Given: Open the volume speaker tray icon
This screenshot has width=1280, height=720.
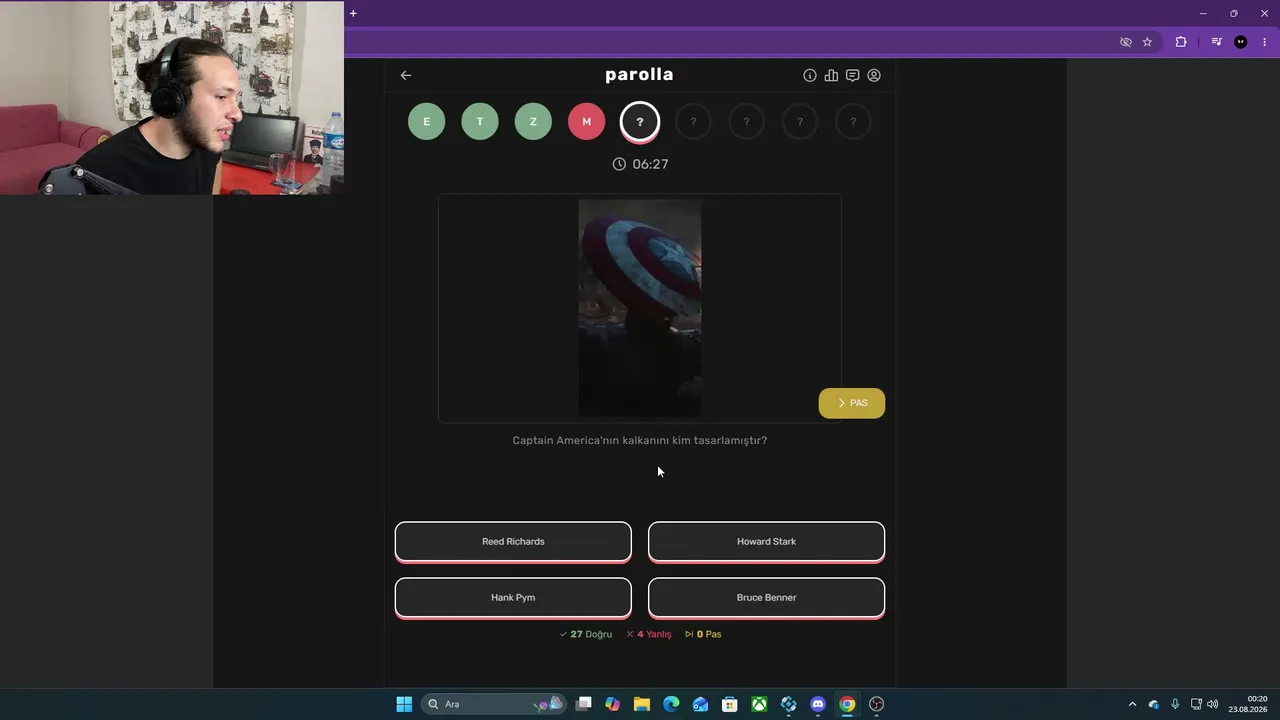Looking at the screenshot, I should (1213, 704).
